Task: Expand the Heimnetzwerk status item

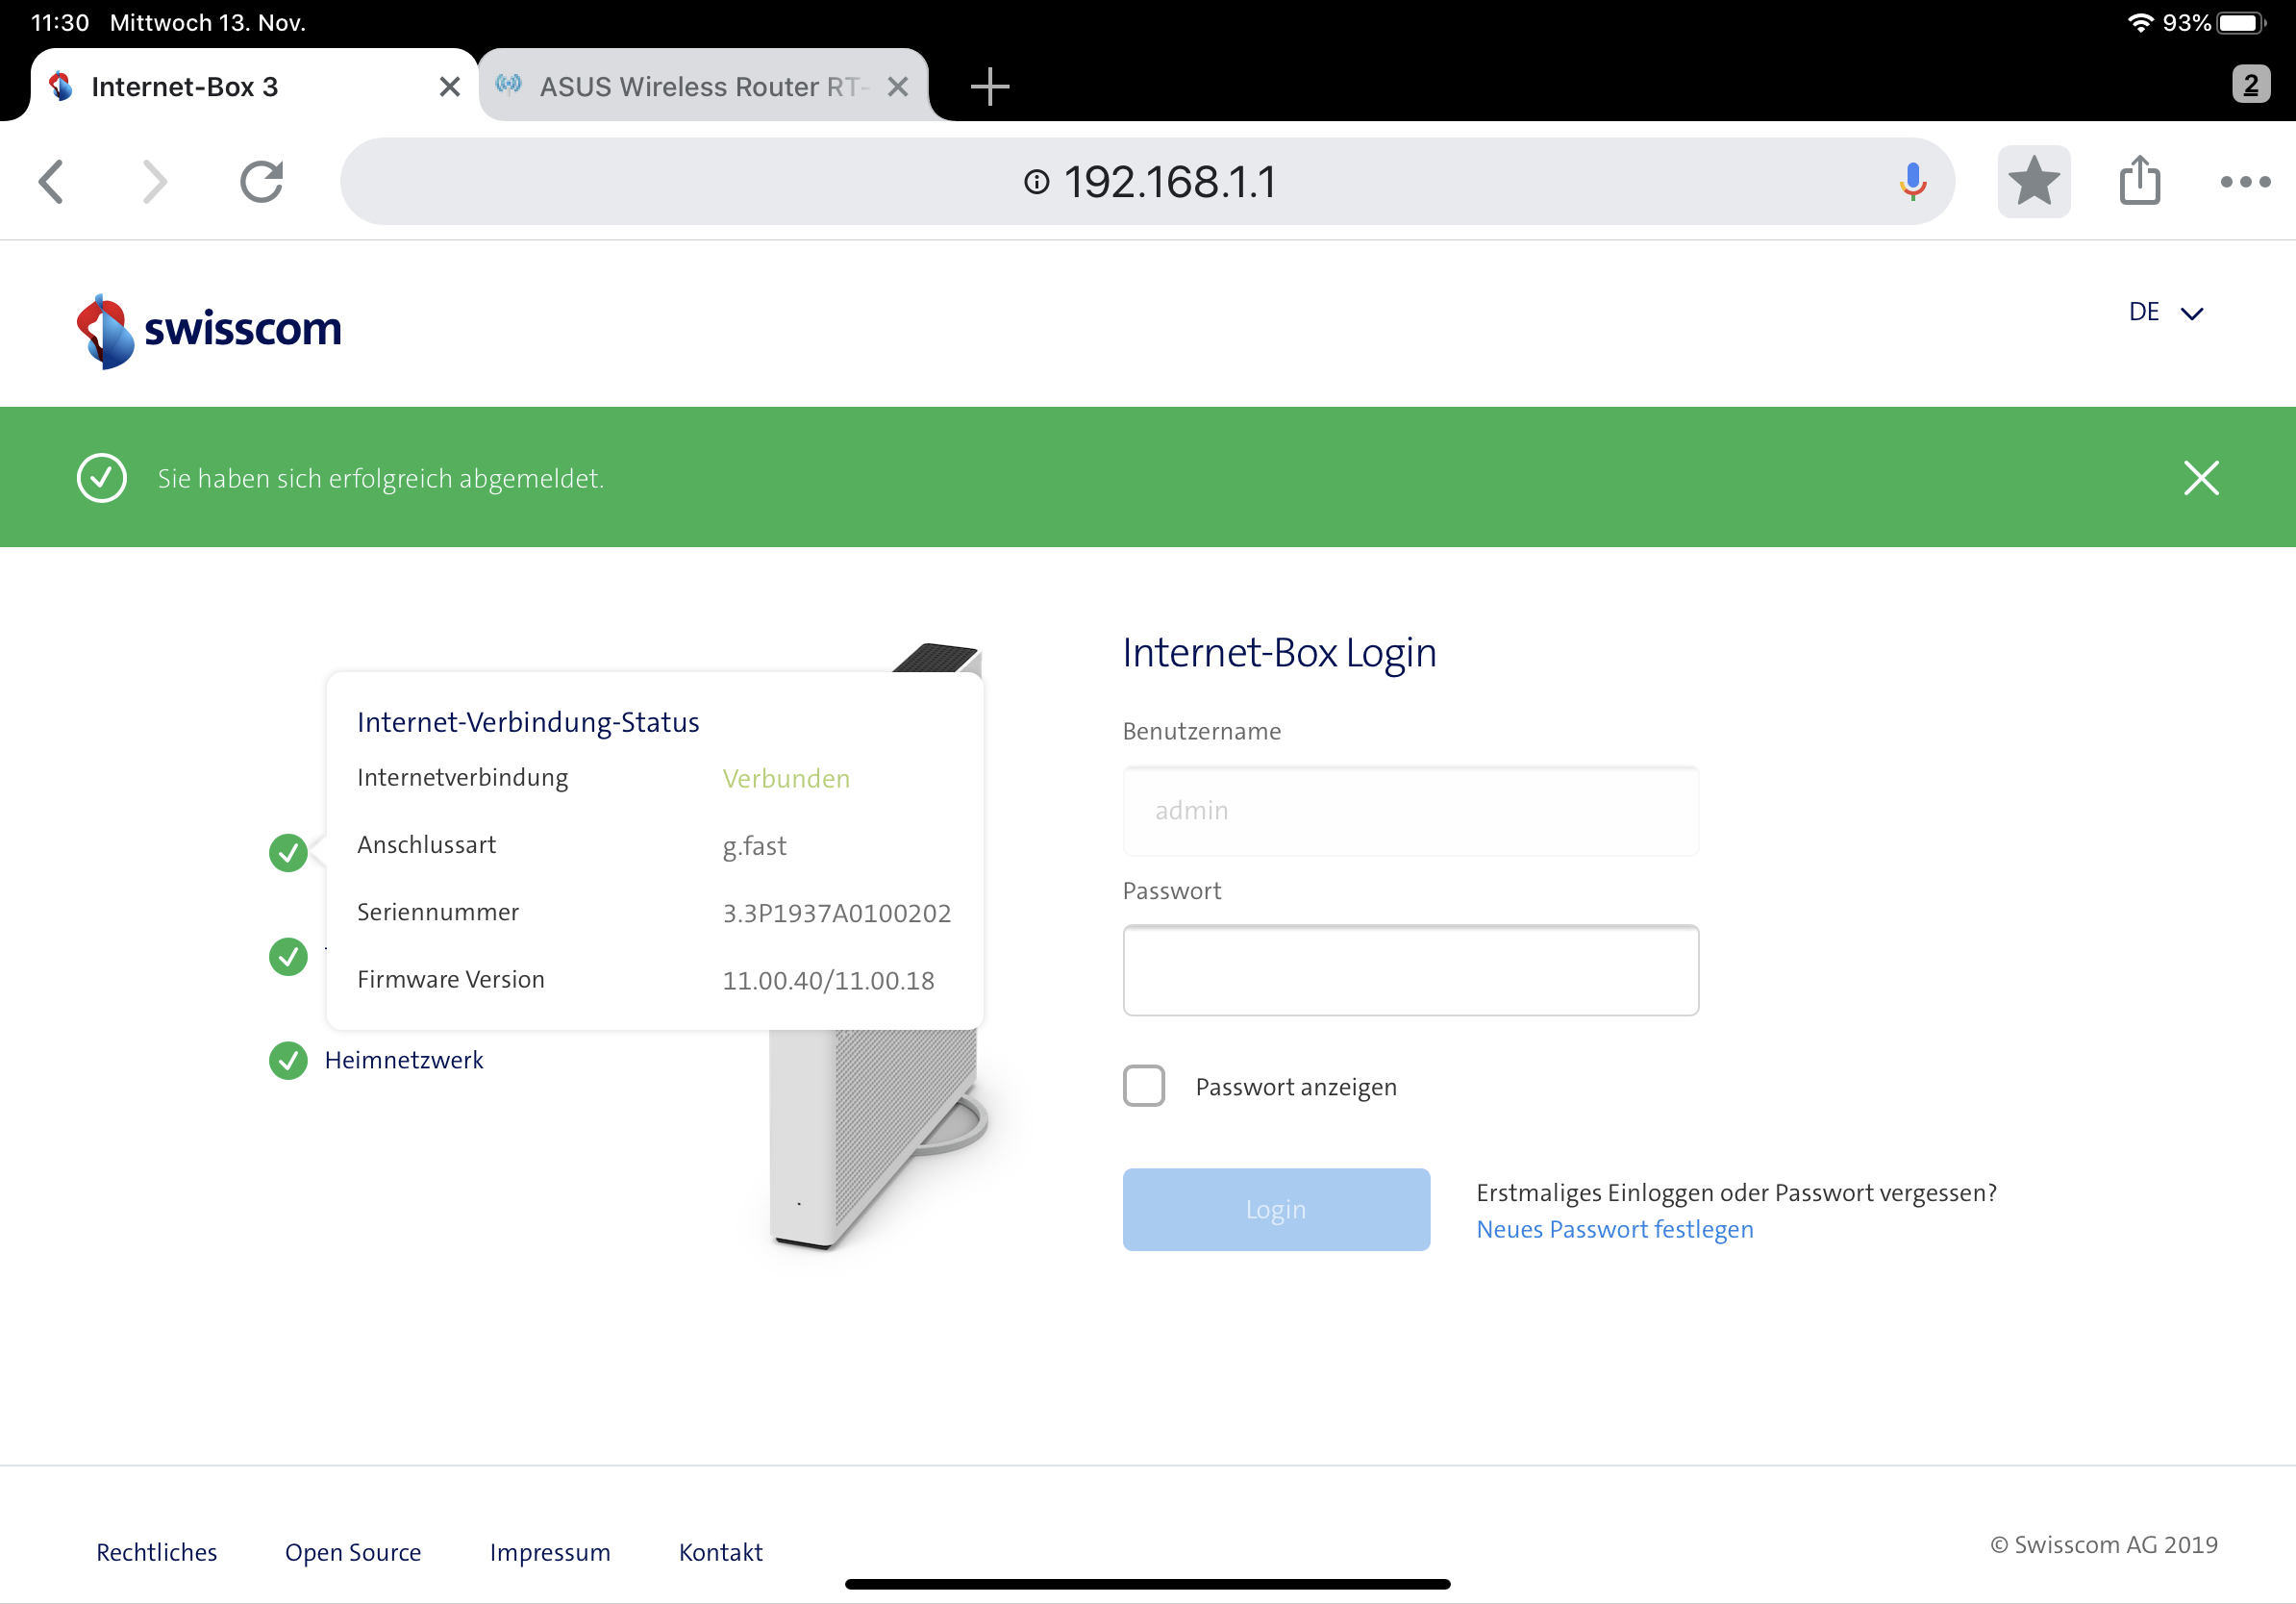Action: pos(403,1060)
